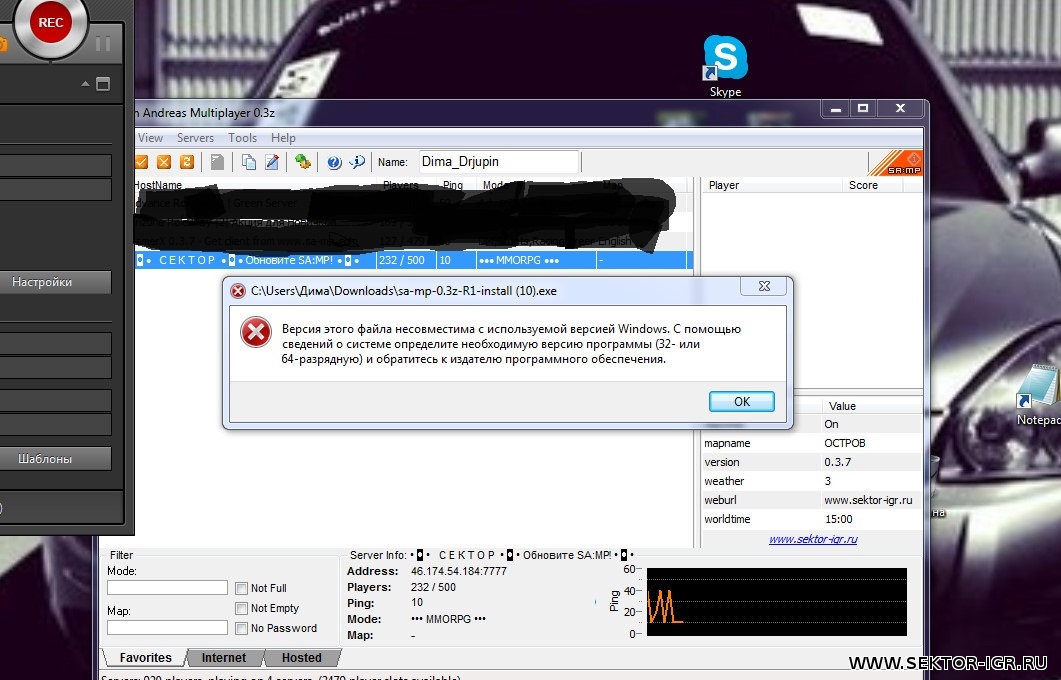Switch to the Internet tab
This screenshot has height=680, width=1061.
tap(224, 658)
